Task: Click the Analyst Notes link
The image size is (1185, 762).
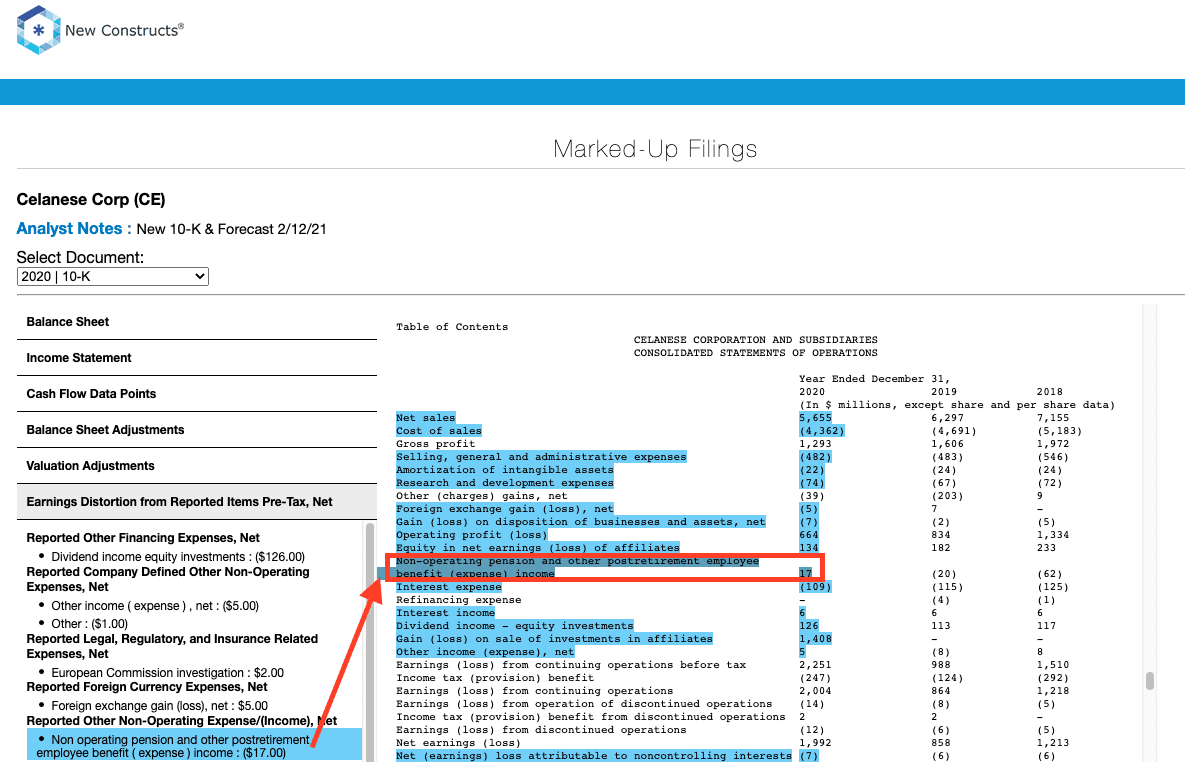Action: [74, 229]
